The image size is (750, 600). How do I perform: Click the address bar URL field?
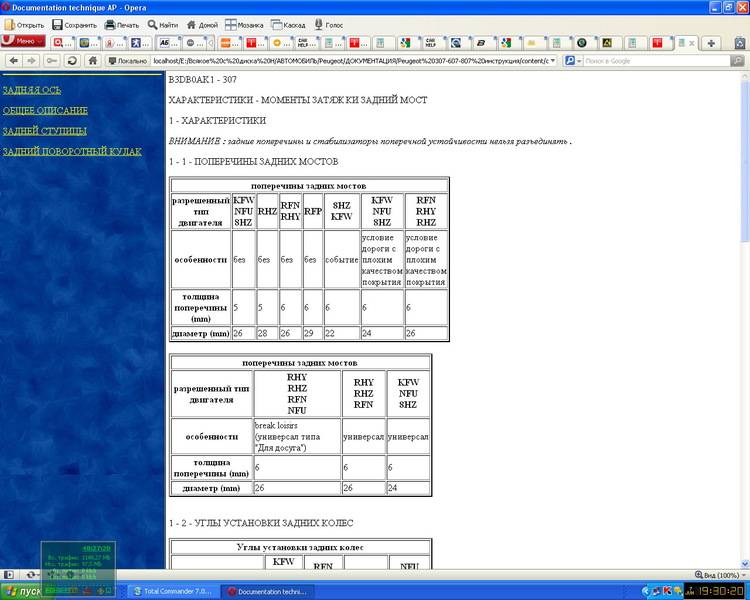click(350, 61)
